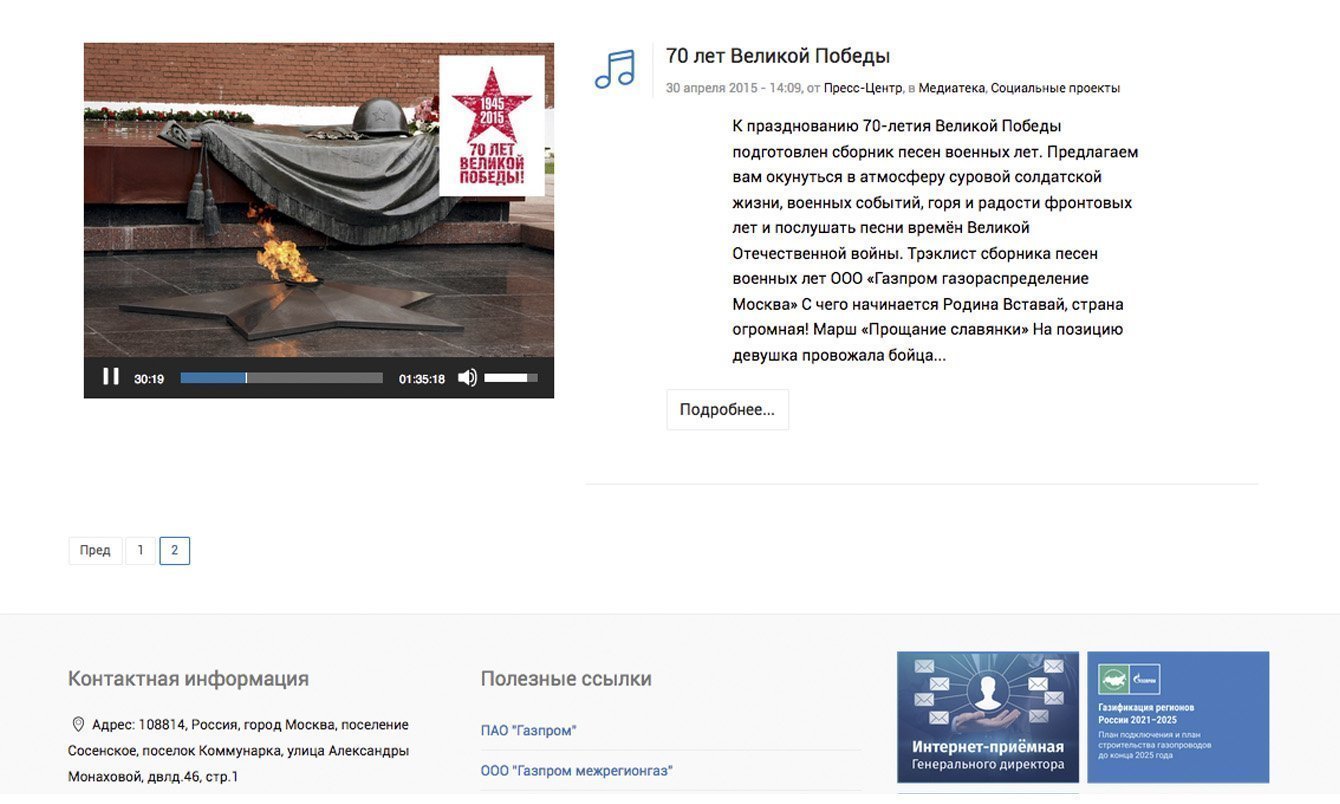Open the Социальные проекты category link

pyautogui.click(x=1055, y=88)
